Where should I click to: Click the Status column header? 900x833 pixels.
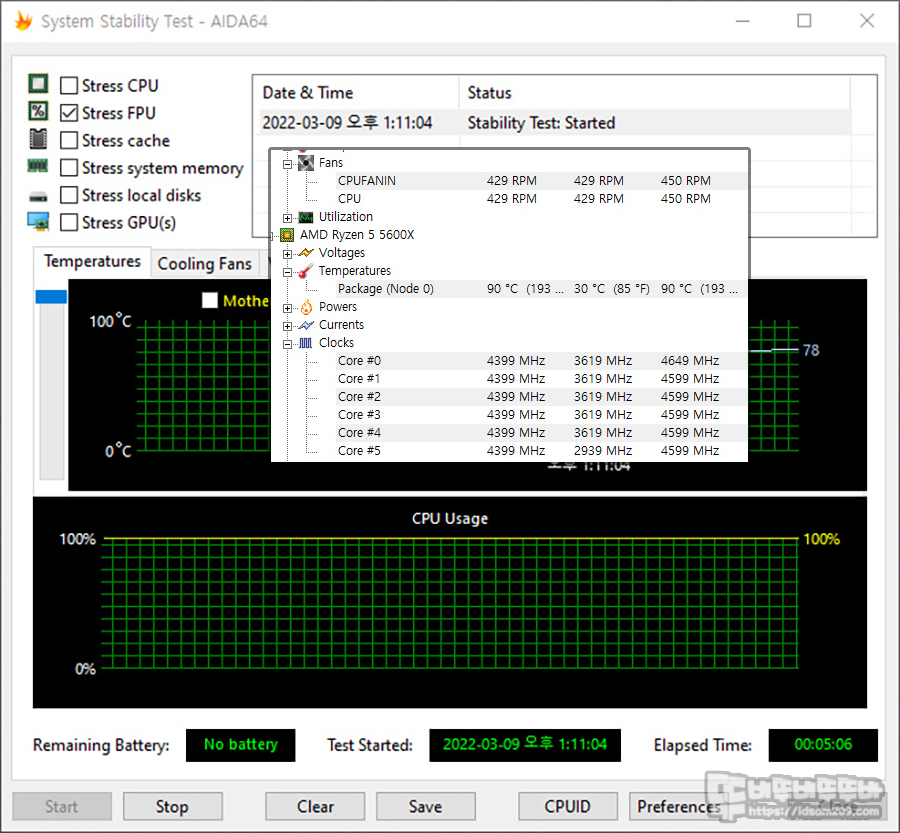[x=654, y=93]
